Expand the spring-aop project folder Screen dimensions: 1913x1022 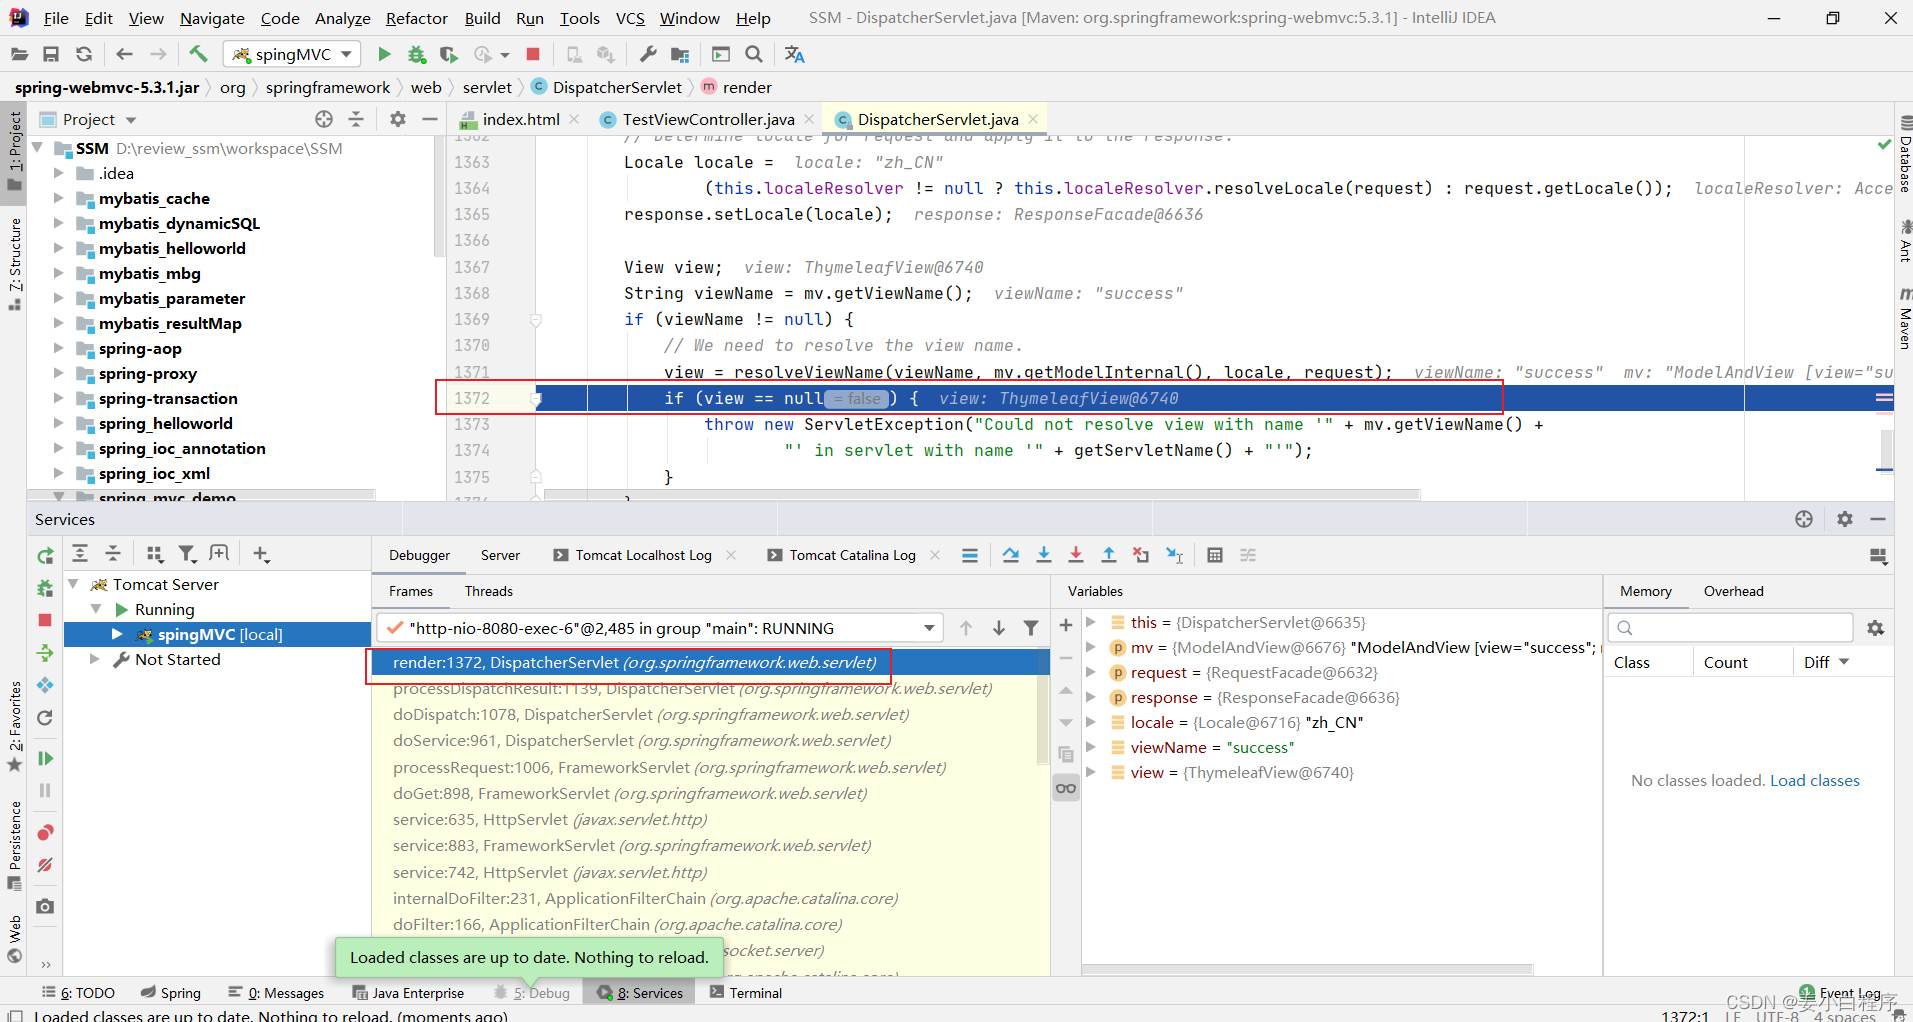[x=59, y=348]
